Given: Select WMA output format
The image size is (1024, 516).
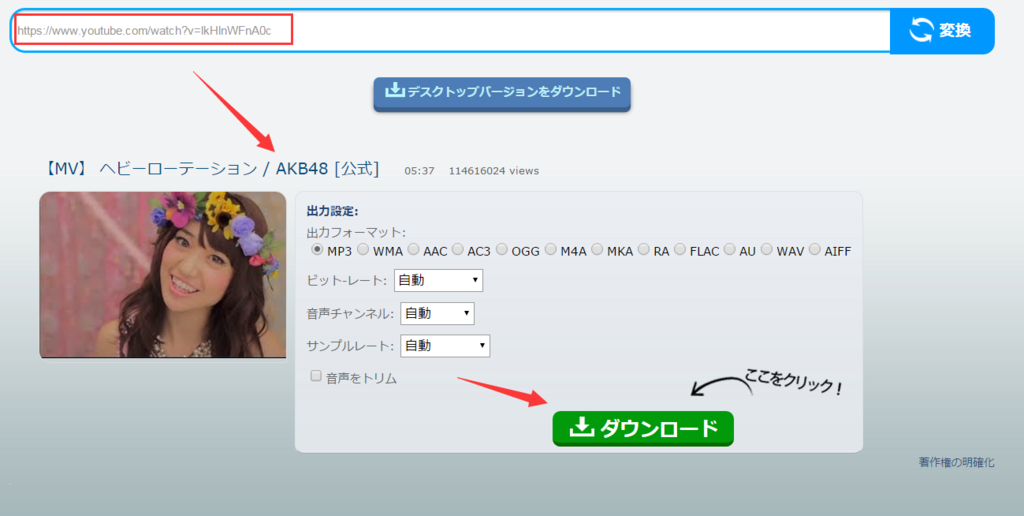Looking at the screenshot, I should click(x=362, y=250).
